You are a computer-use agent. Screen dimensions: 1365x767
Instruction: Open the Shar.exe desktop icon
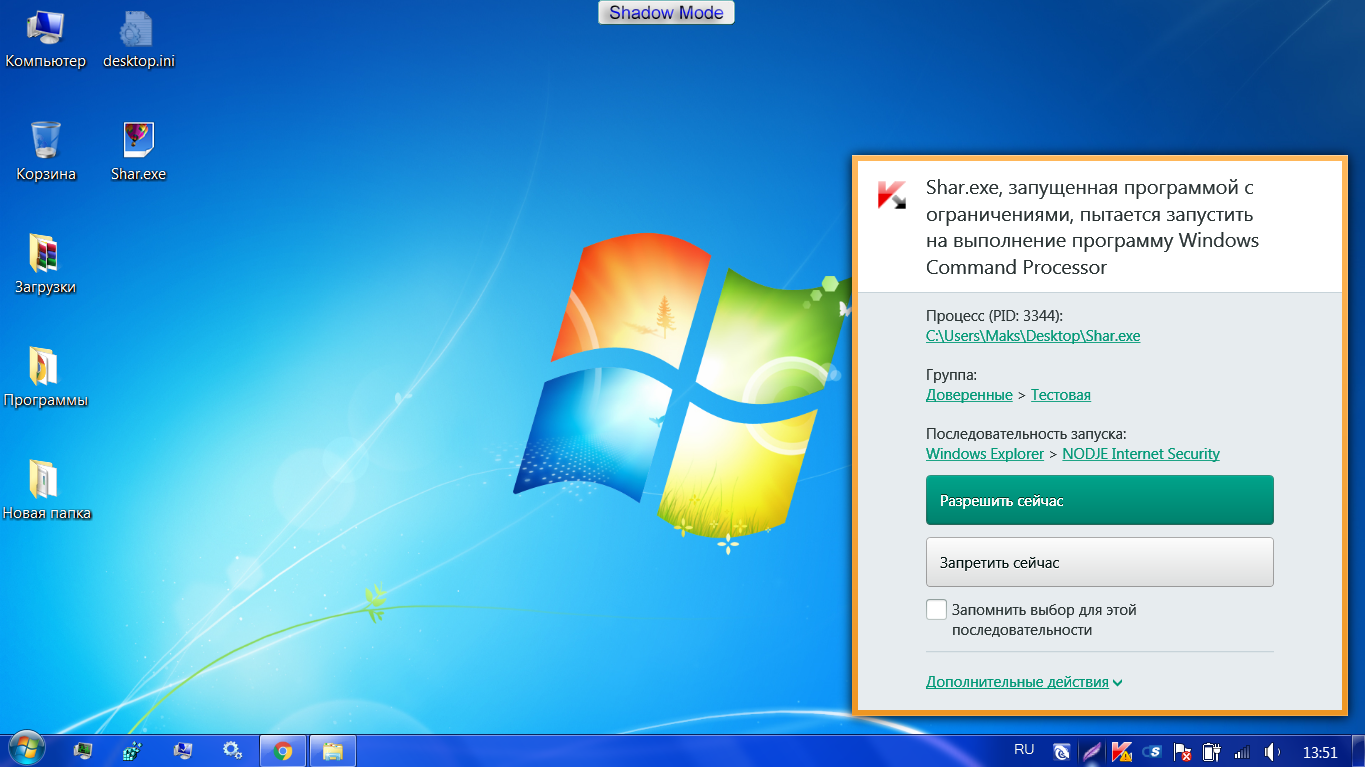138,141
